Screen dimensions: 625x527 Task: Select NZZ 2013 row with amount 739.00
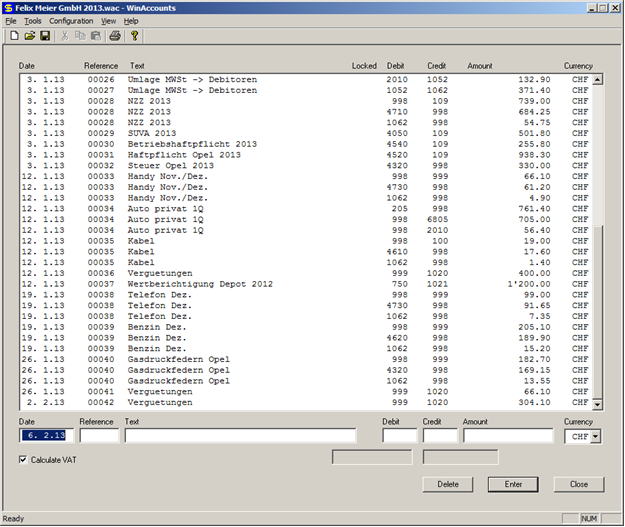click(306, 101)
